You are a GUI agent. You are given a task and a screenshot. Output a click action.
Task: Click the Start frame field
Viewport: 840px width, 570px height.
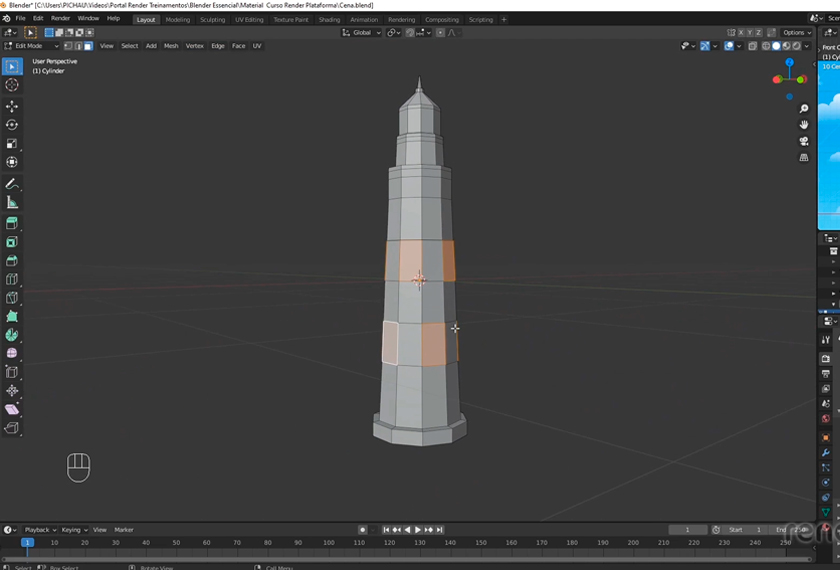[x=747, y=530]
